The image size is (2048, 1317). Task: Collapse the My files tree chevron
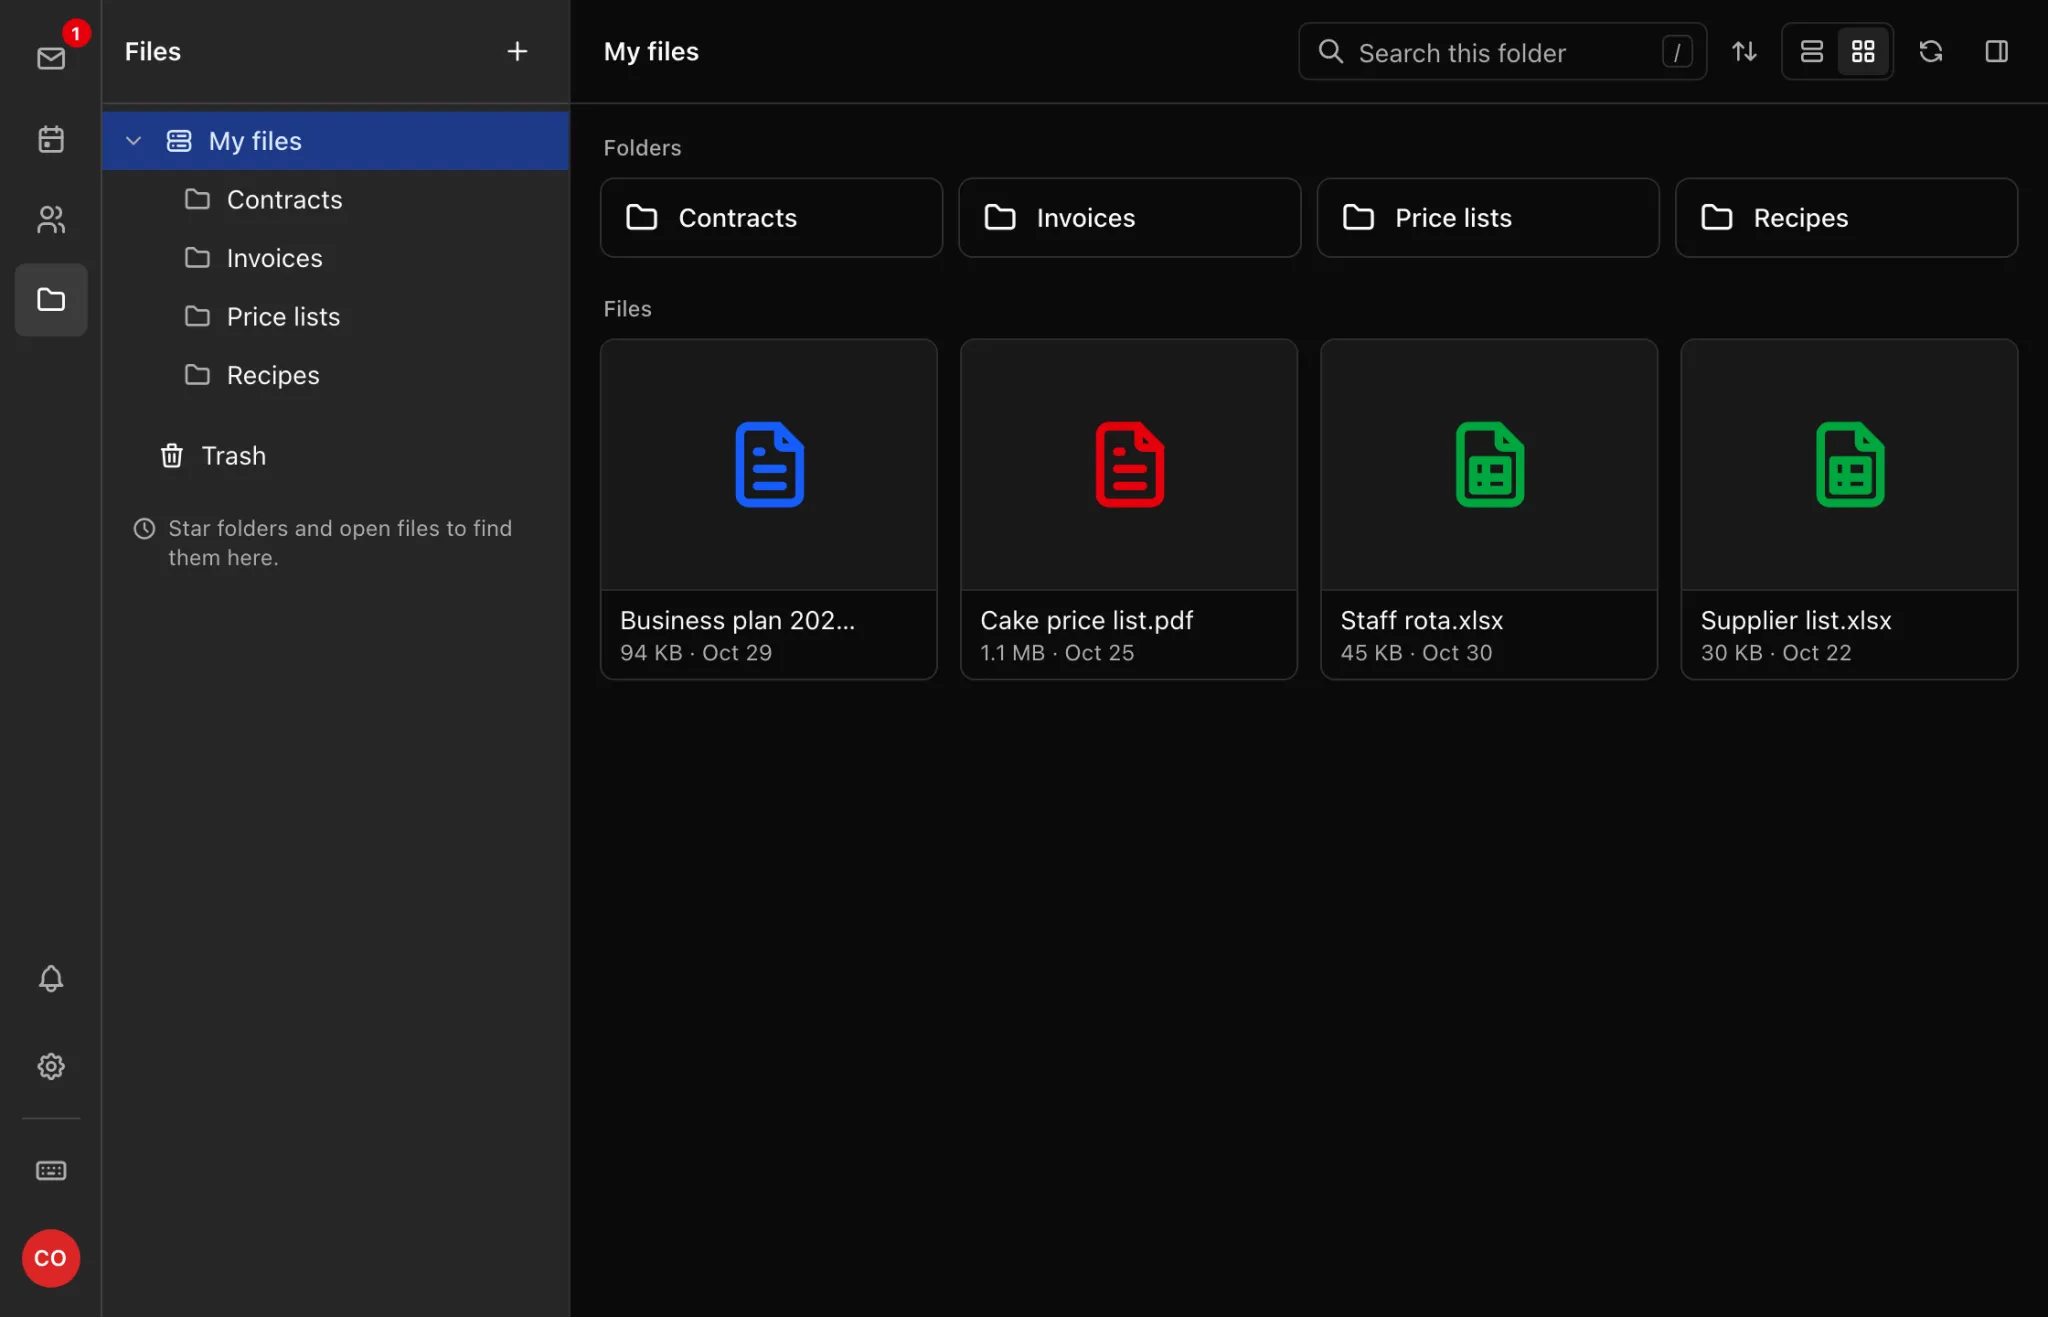133,141
